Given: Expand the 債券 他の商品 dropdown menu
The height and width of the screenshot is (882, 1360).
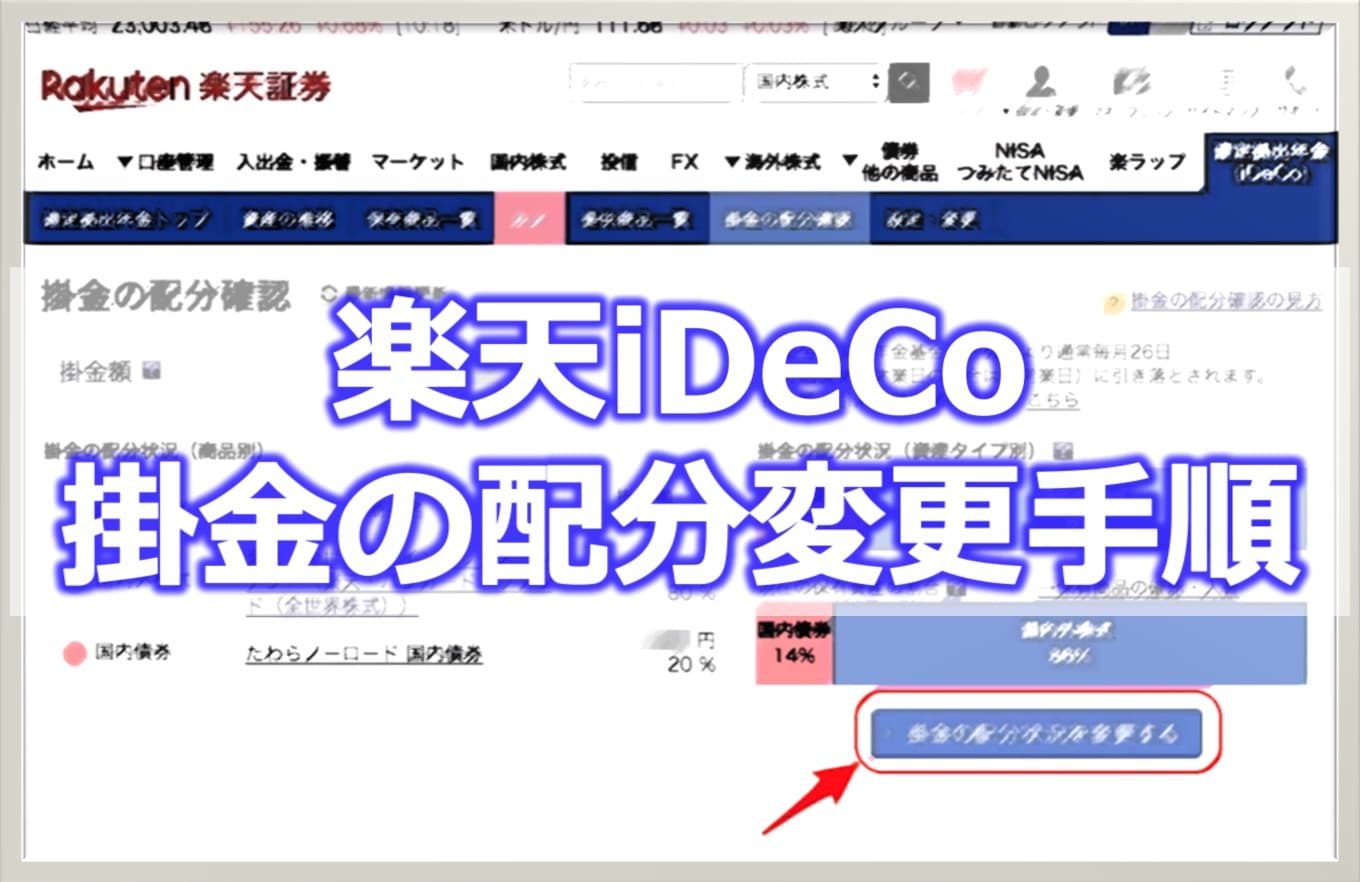Looking at the screenshot, I should point(890,162).
